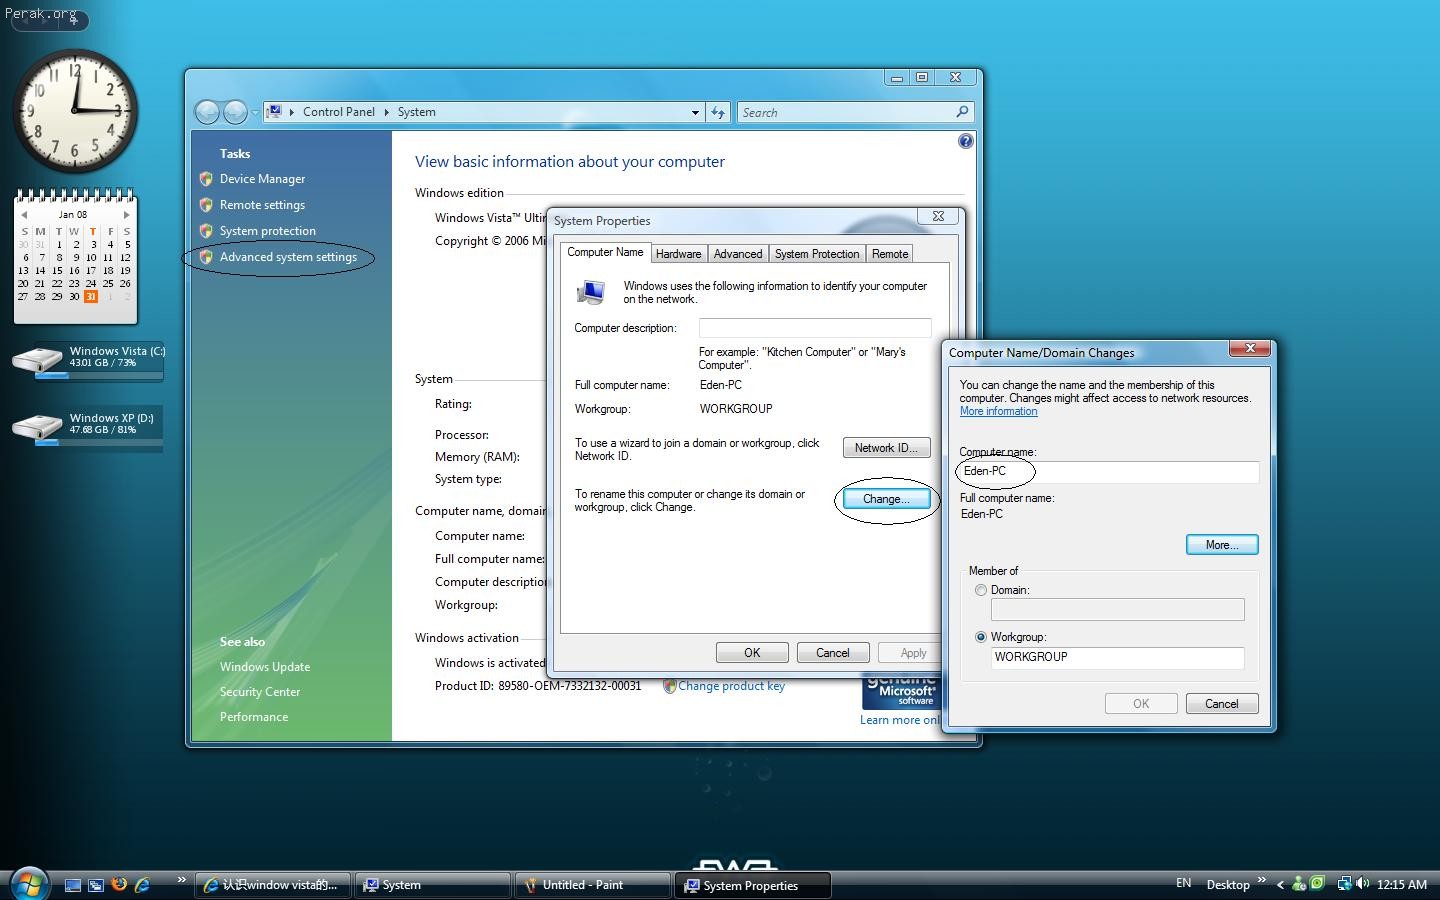Click the Change... button

pos(886,499)
